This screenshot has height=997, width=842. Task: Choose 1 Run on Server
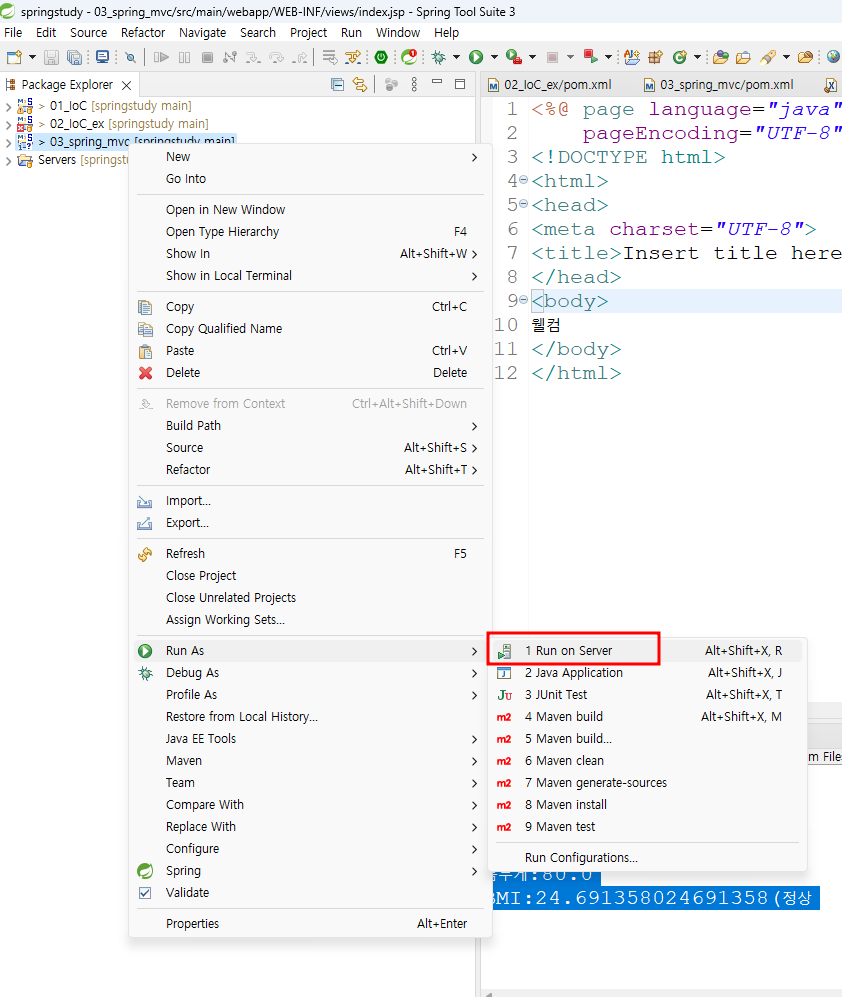click(647, 650)
